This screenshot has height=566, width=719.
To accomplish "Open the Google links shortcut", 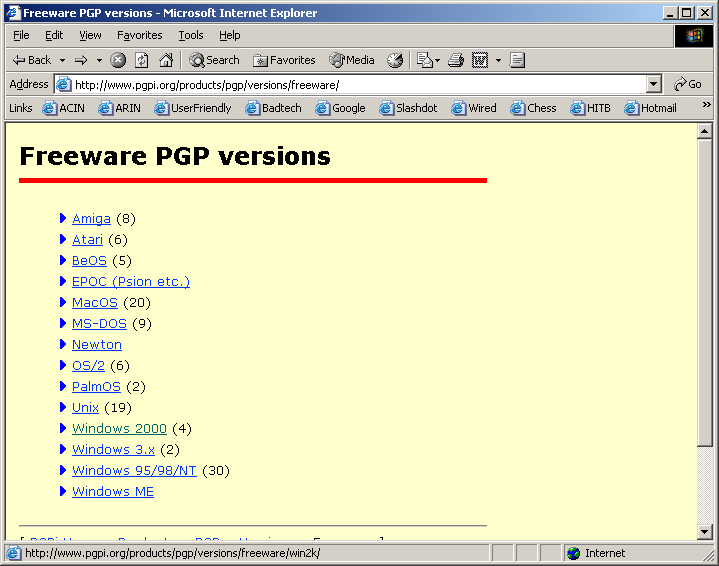I will tap(340, 108).
